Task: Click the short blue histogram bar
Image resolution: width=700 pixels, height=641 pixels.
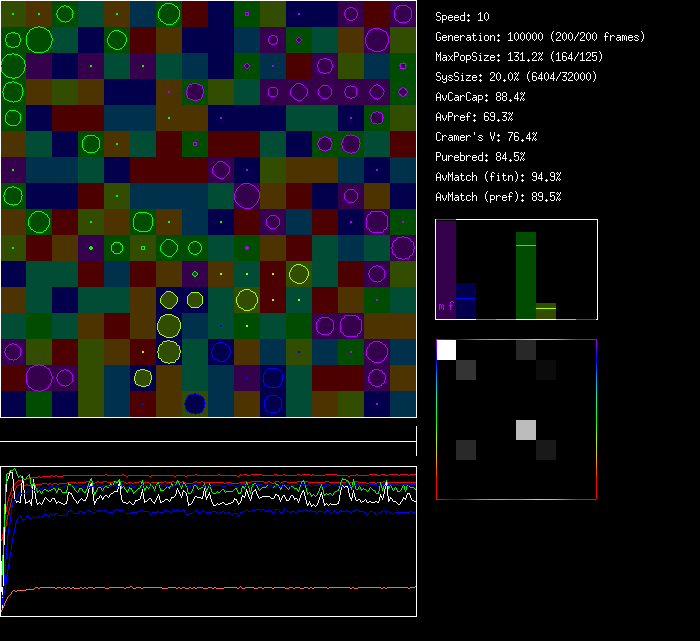Action: [x=466, y=302]
